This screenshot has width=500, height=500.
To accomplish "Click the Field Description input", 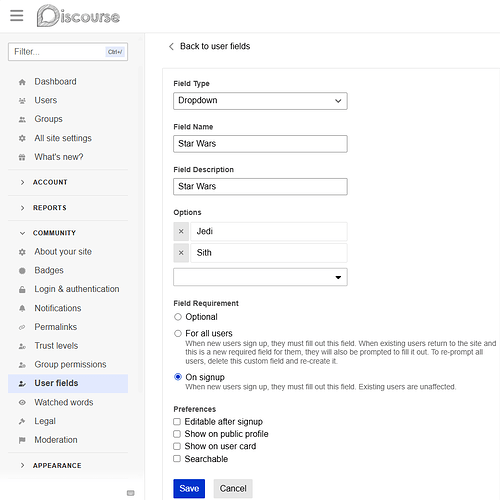I will coord(260,186).
